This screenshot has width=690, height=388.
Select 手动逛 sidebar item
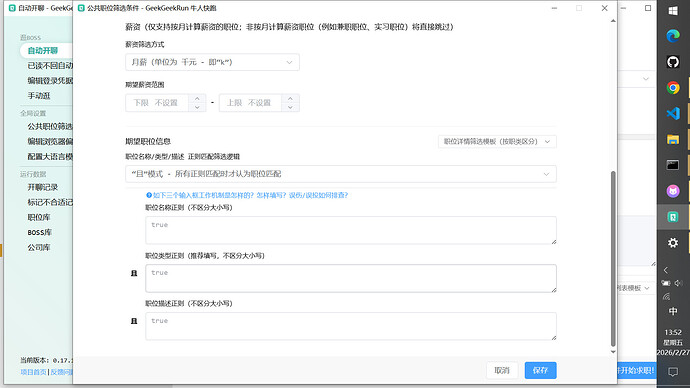[39, 95]
